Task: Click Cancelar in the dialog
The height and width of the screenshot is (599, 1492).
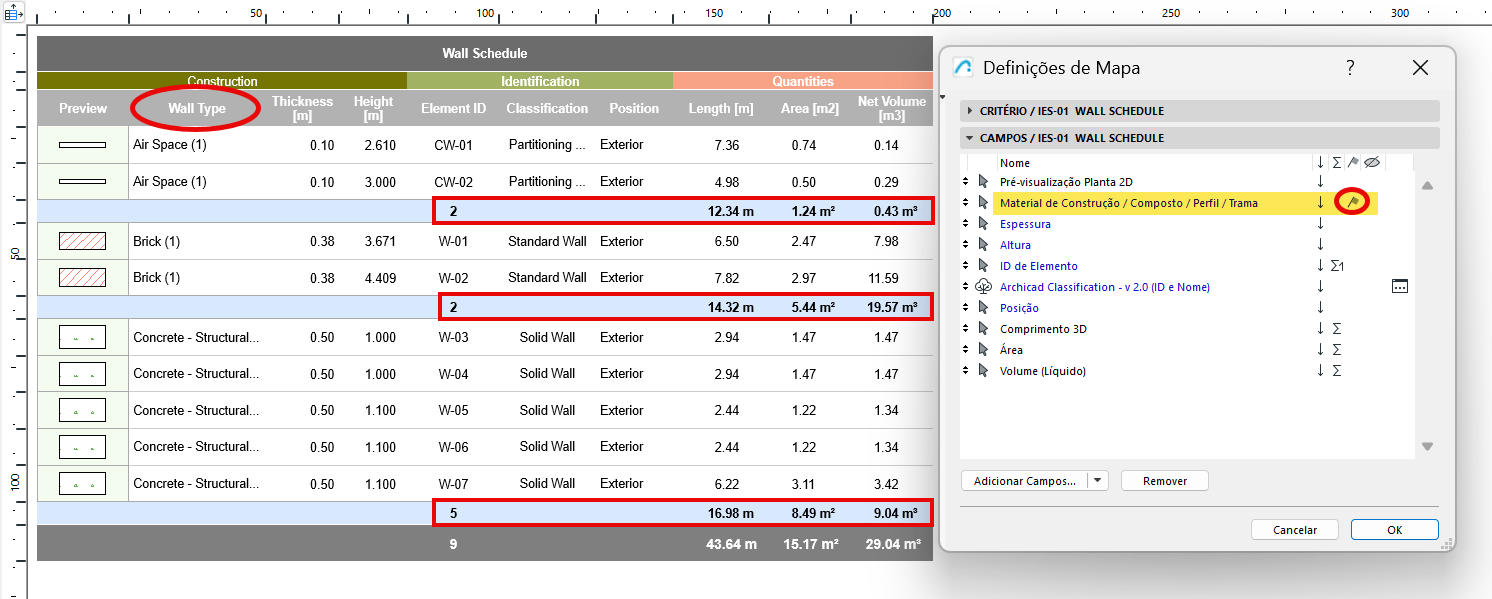Action: point(1295,530)
